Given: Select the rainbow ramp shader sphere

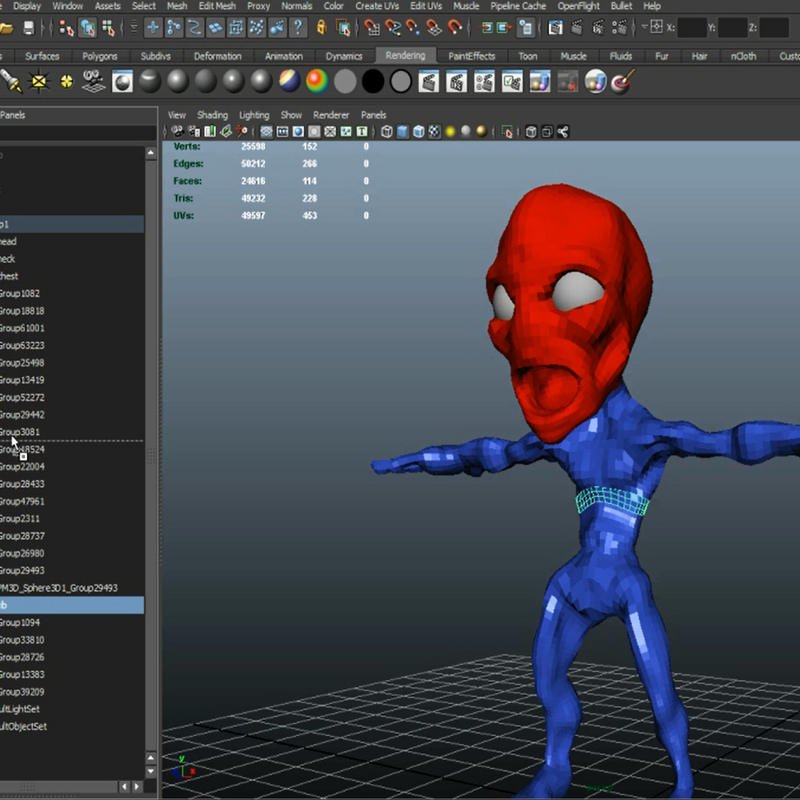Looking at the screenshot, I should click(317, 82).
